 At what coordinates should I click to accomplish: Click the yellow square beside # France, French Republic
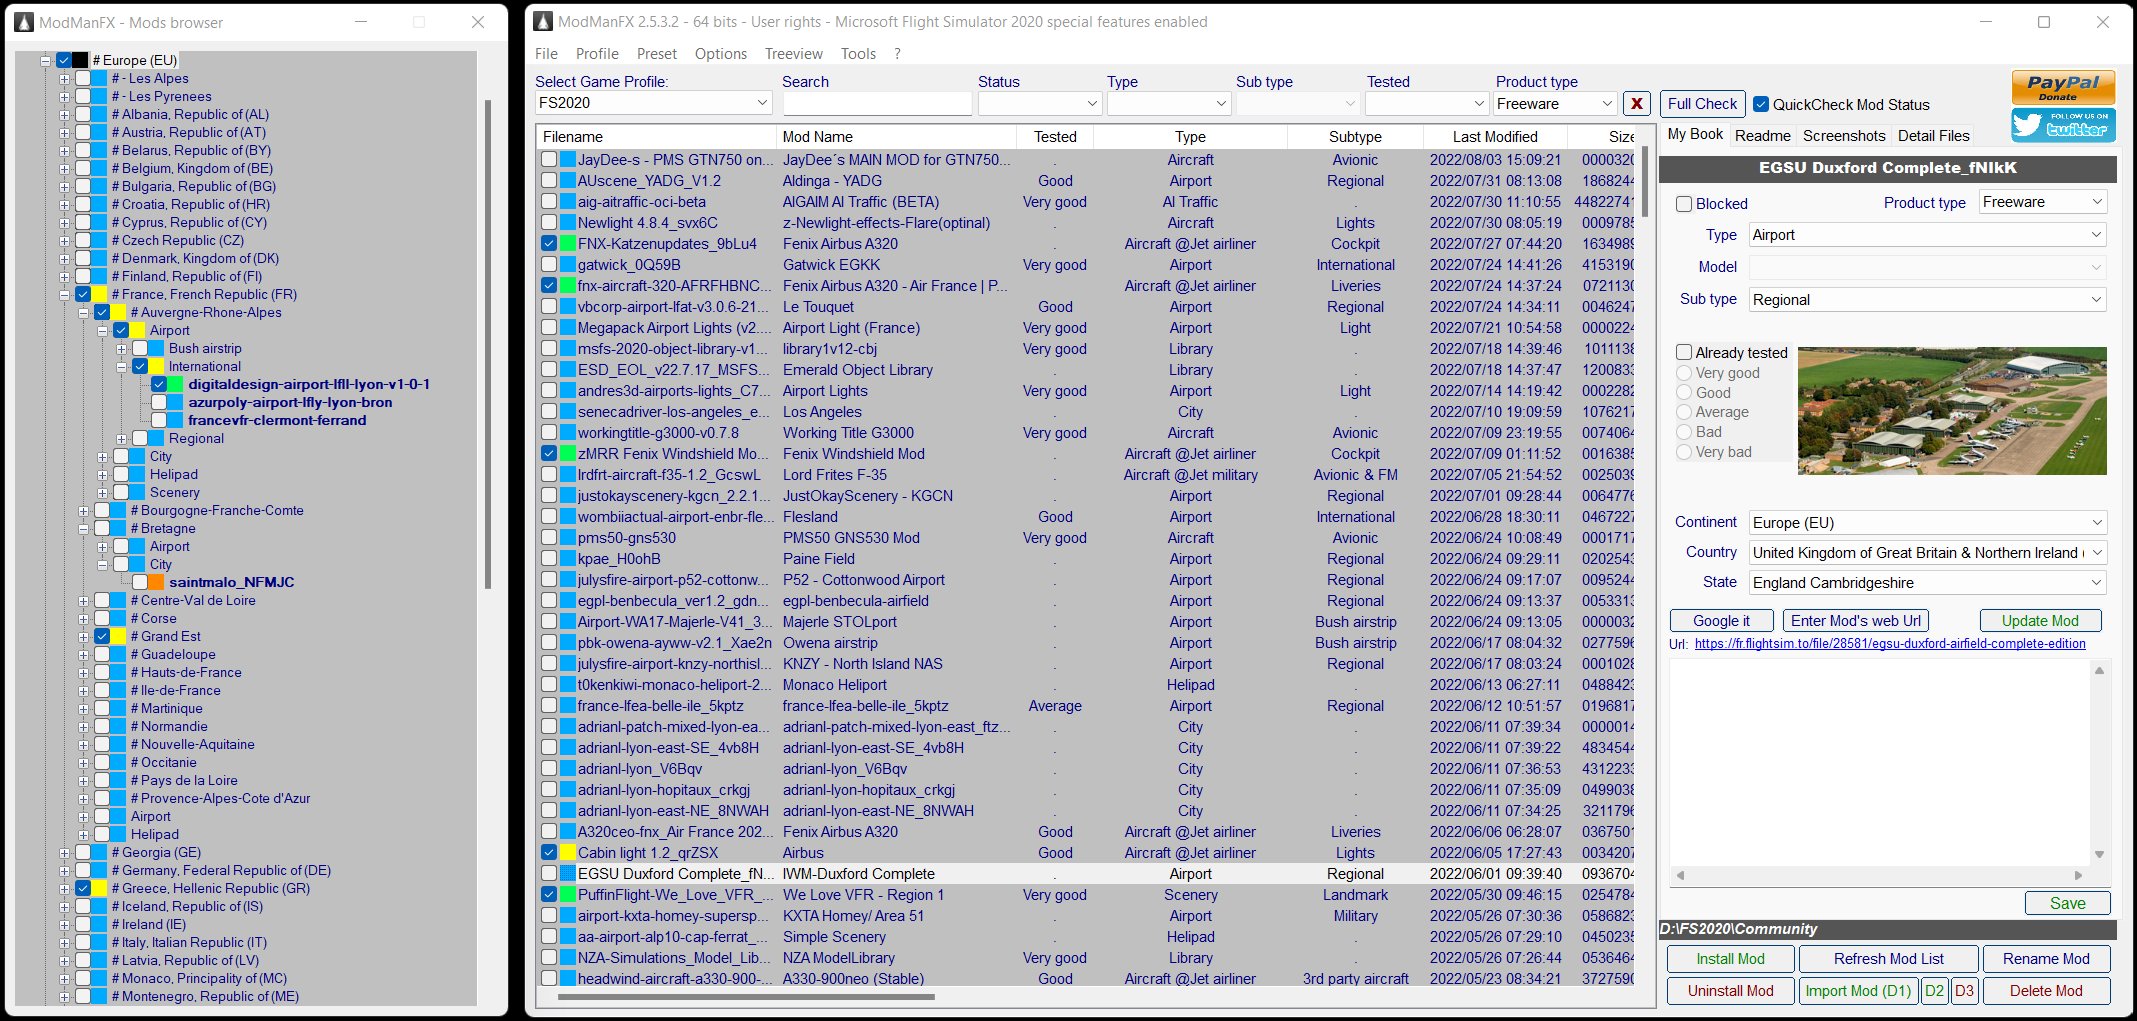(x=101, y=294)
